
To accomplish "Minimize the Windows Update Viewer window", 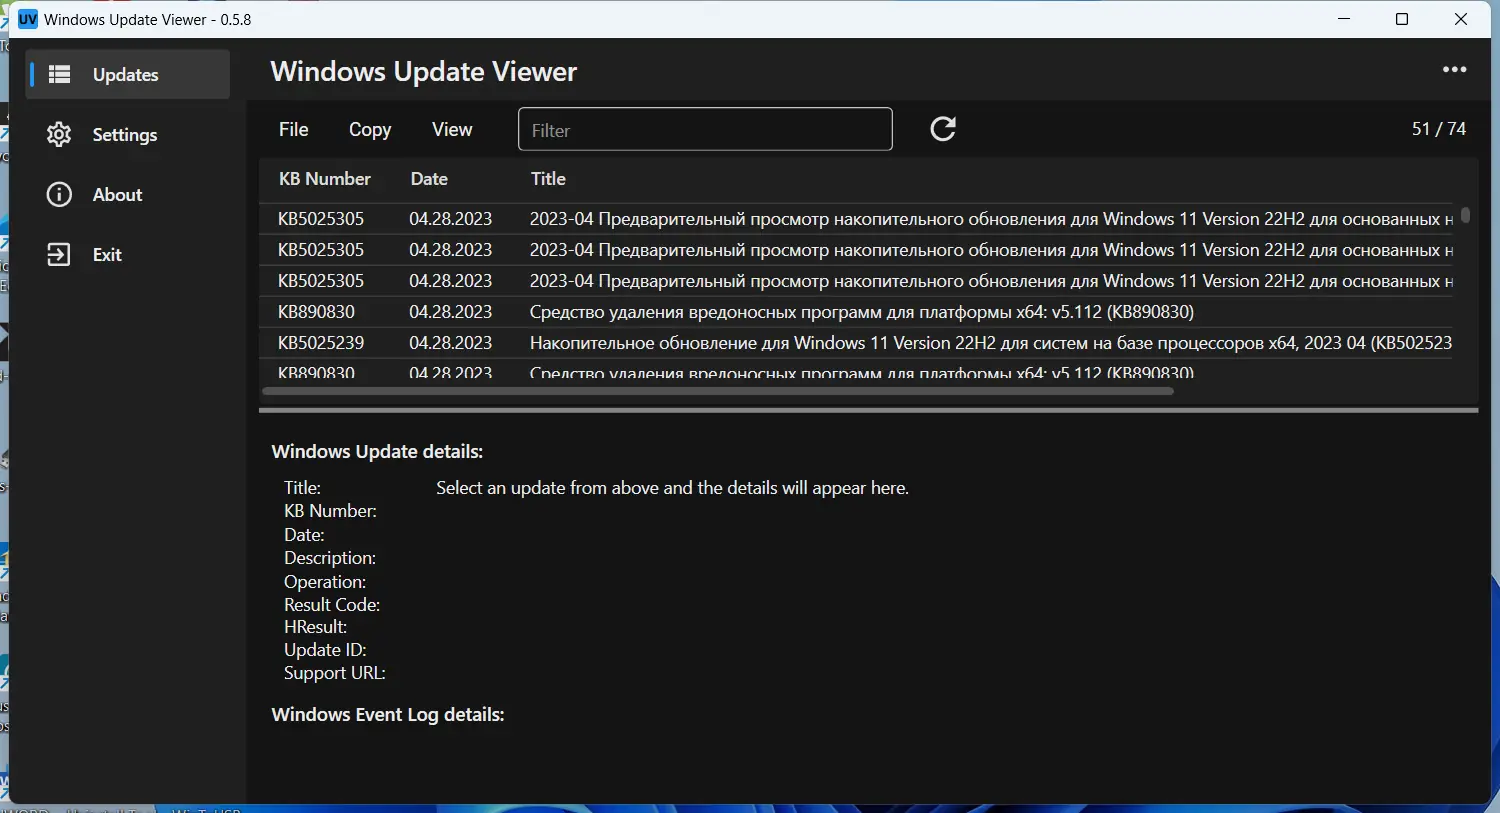I will tap(1345, 19).
